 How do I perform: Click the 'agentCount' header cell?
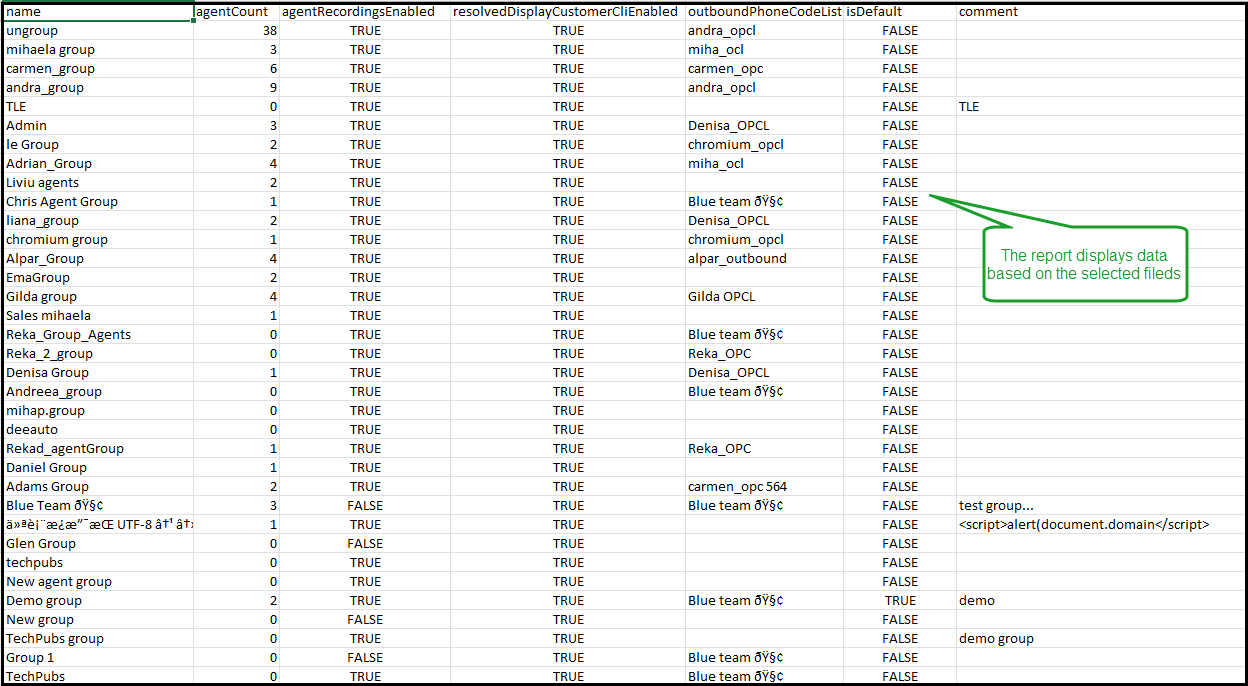[236, 12]
